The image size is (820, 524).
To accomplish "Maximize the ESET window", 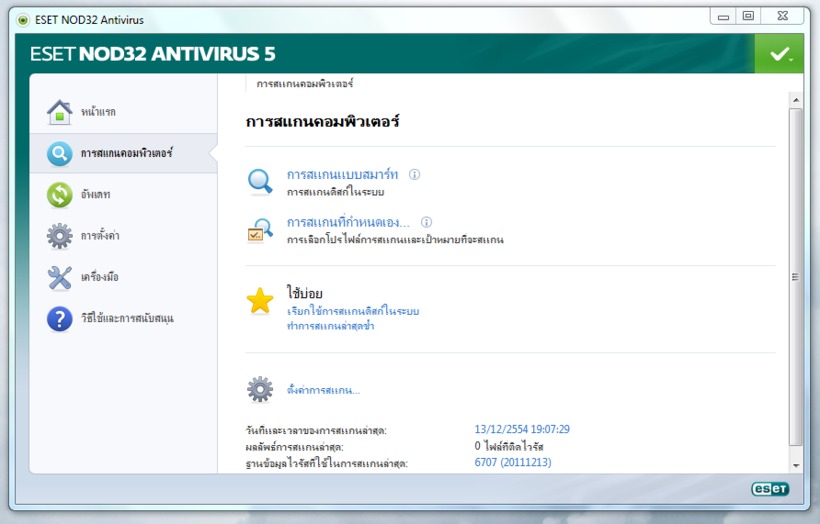I will coord(748,16).
